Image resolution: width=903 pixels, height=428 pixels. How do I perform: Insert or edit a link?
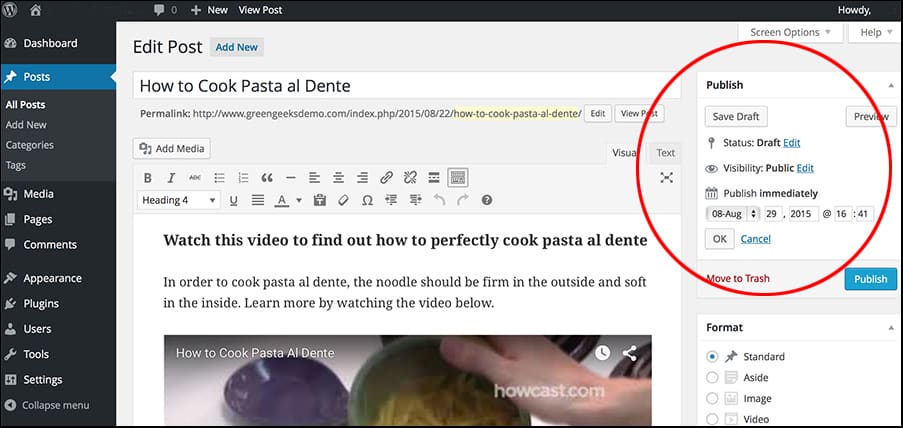point(386,178)
